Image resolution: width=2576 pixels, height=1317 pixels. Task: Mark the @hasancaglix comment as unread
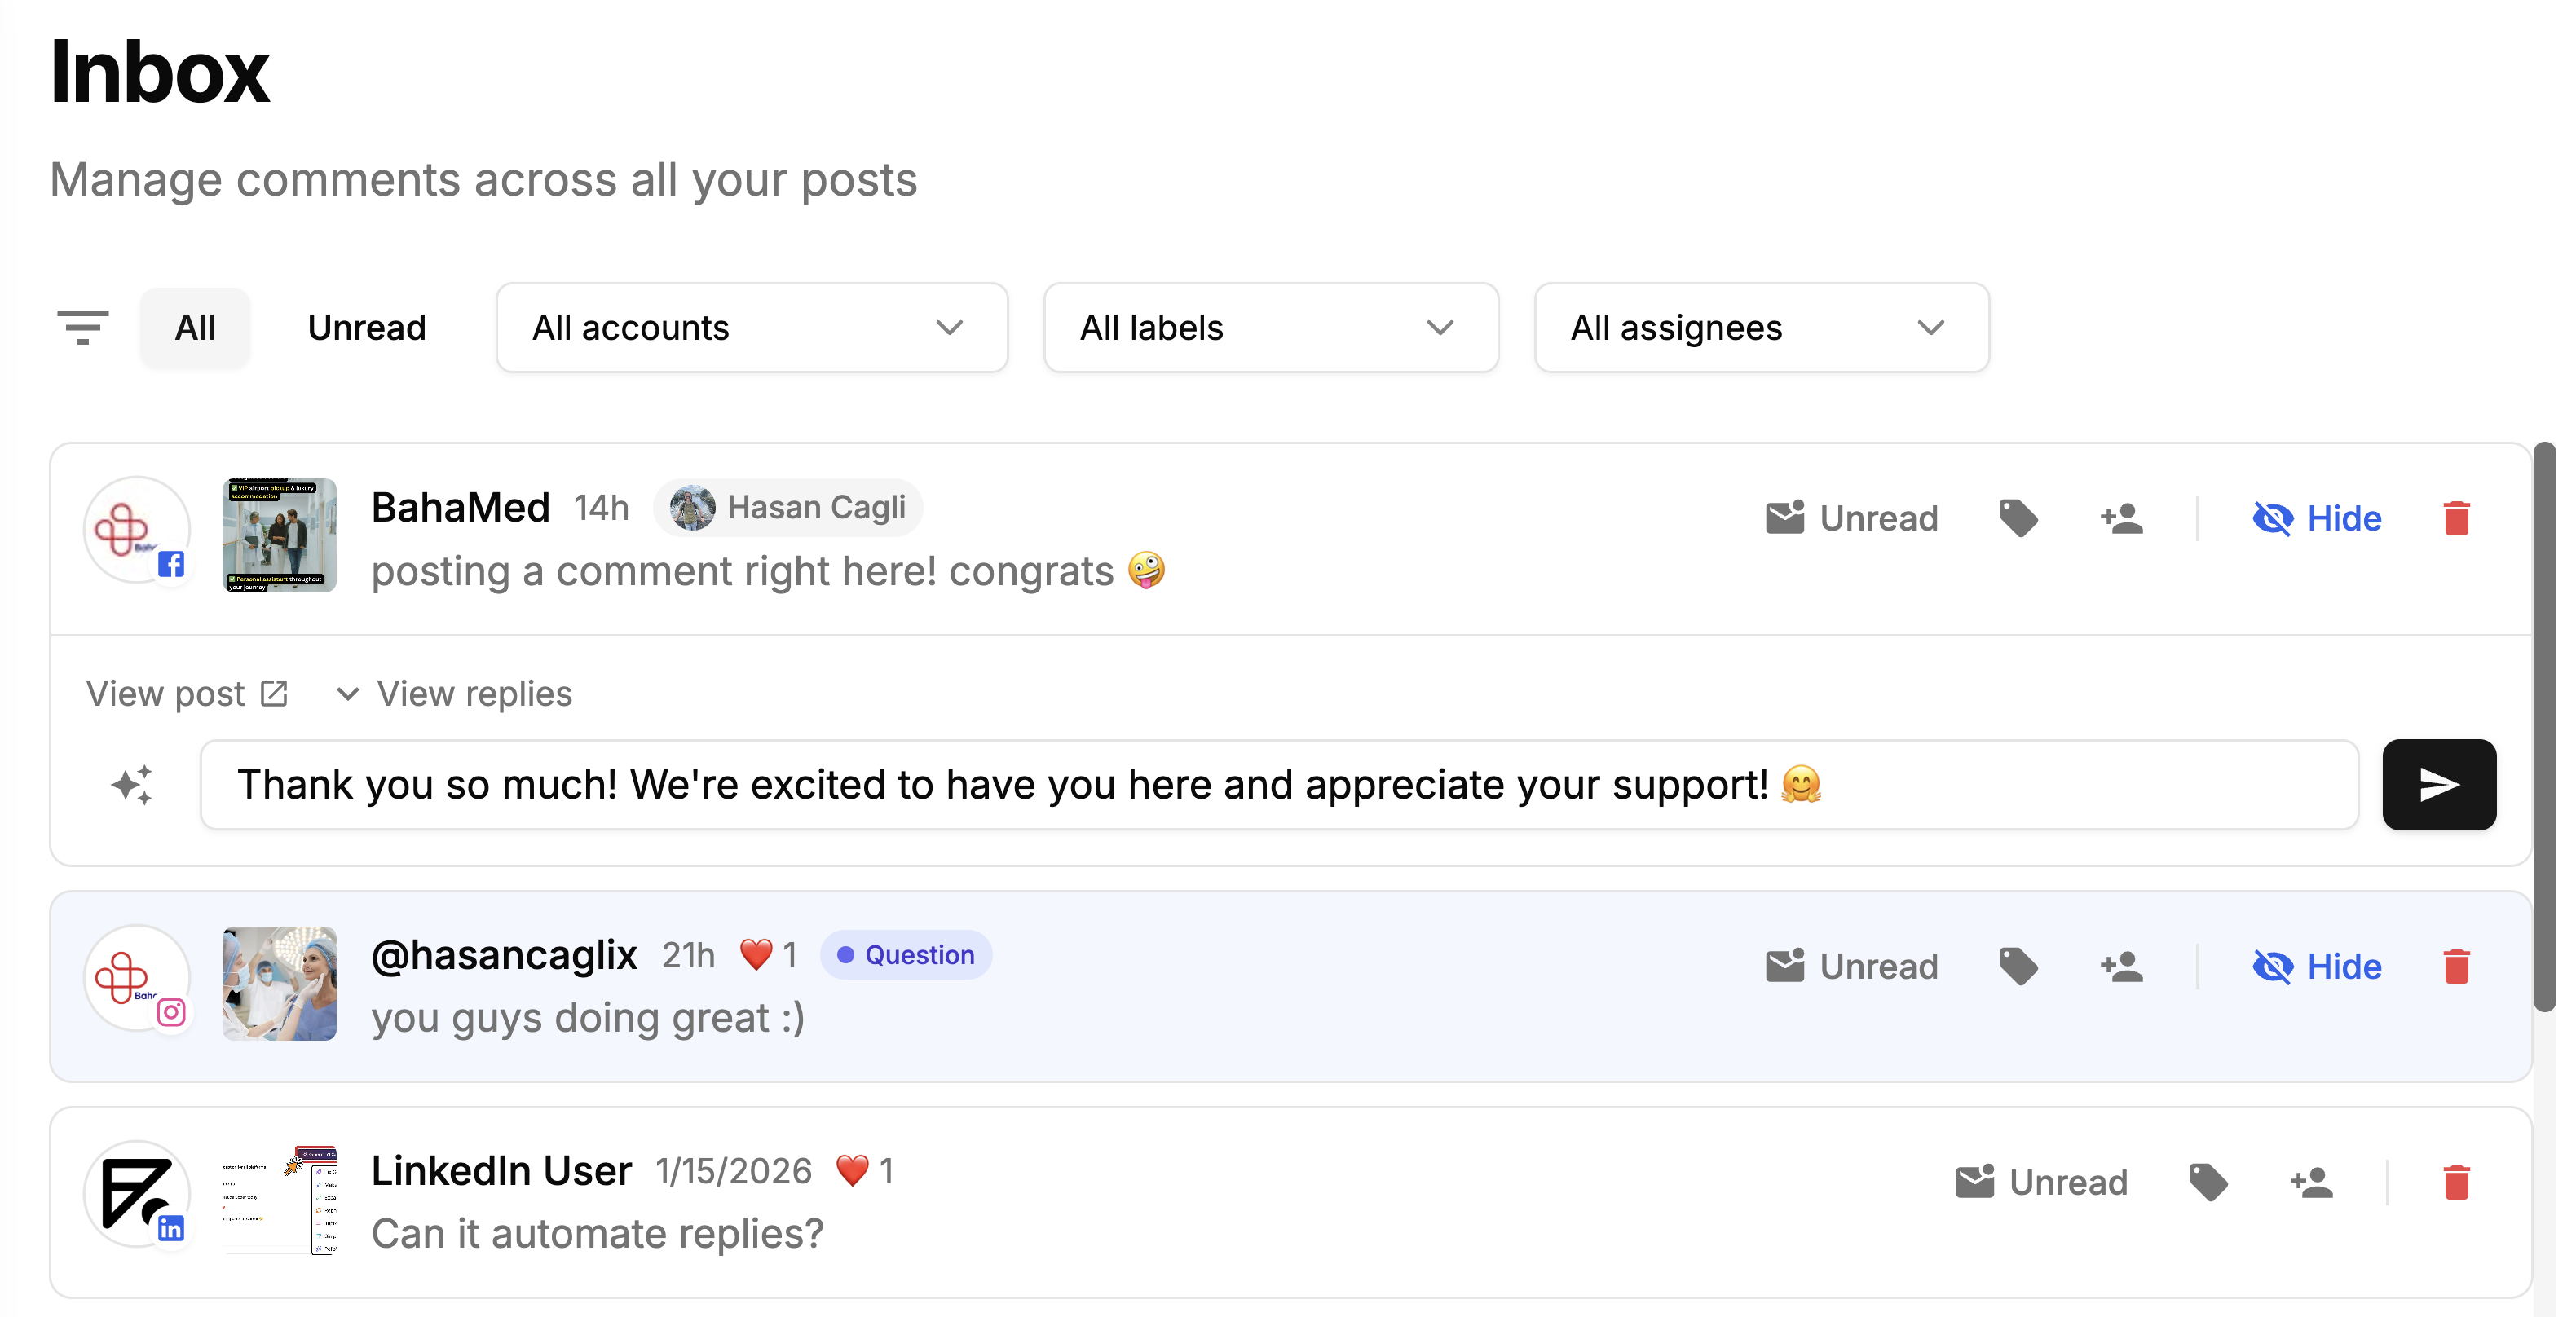point(1851,966)
